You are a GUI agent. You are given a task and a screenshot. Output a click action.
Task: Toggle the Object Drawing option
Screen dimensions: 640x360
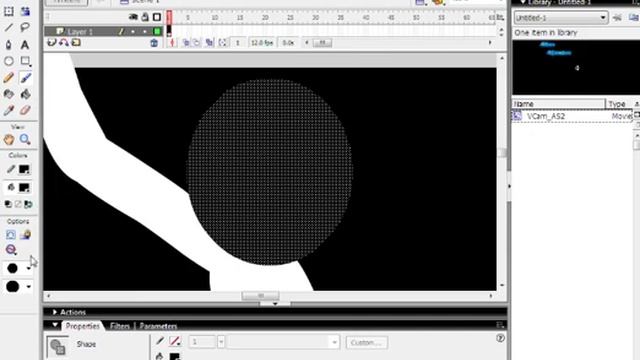11,235
